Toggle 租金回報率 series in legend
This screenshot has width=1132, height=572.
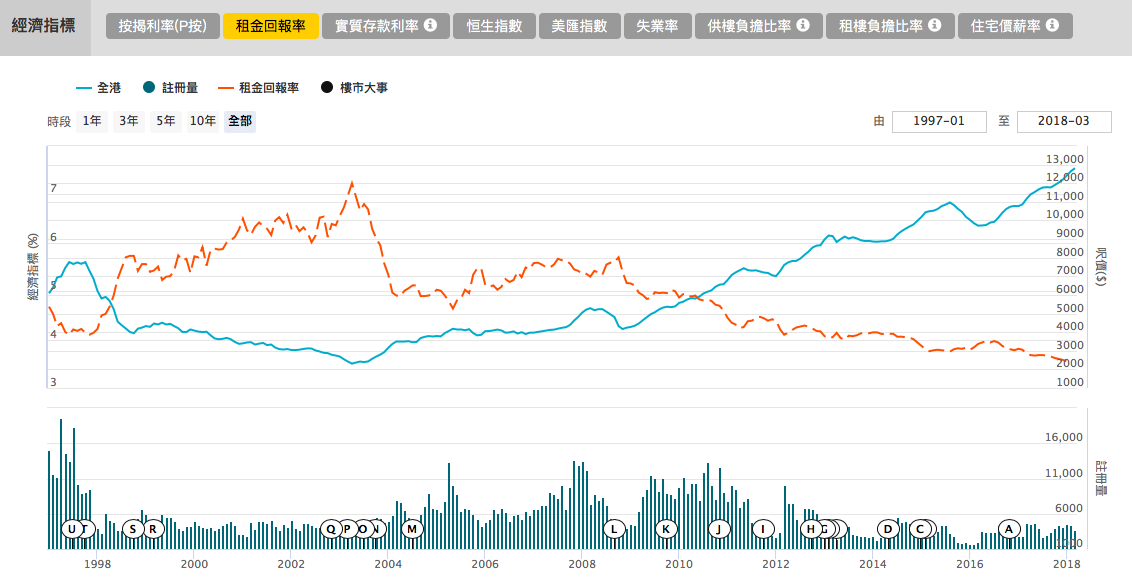[258, 87]
